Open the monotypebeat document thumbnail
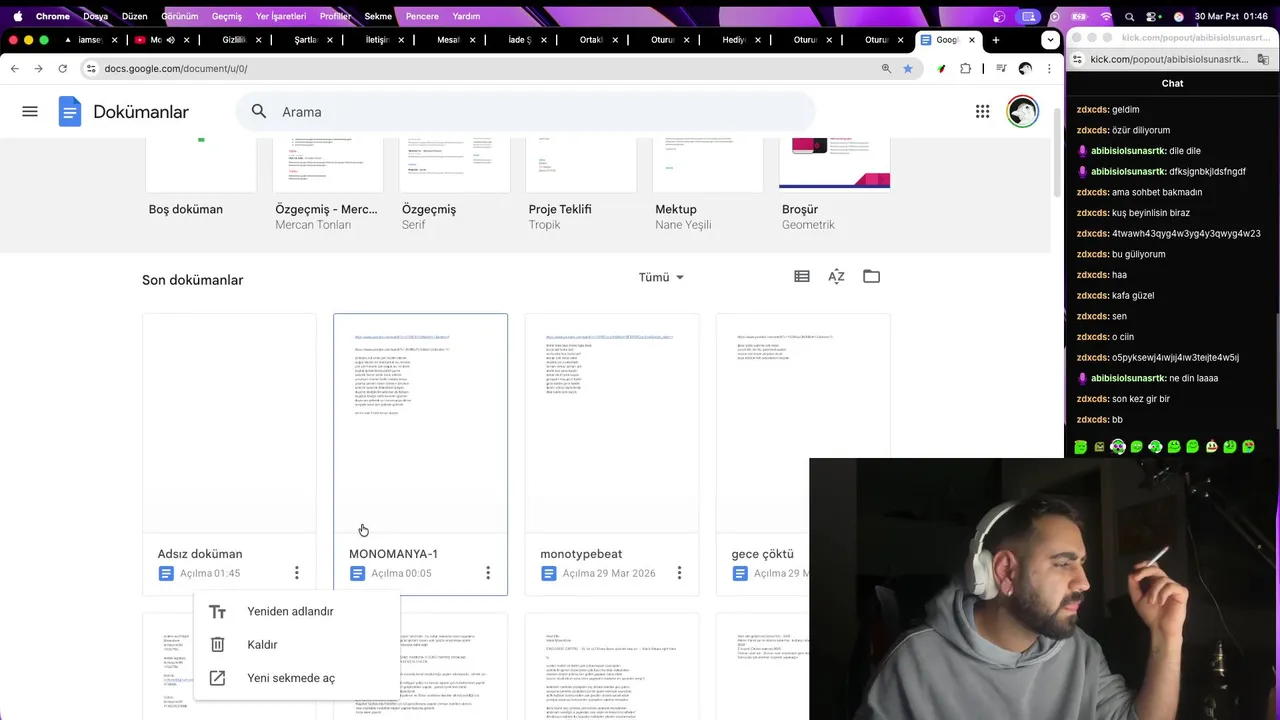The image size is (1280, 720). click(x=612, y=424)
